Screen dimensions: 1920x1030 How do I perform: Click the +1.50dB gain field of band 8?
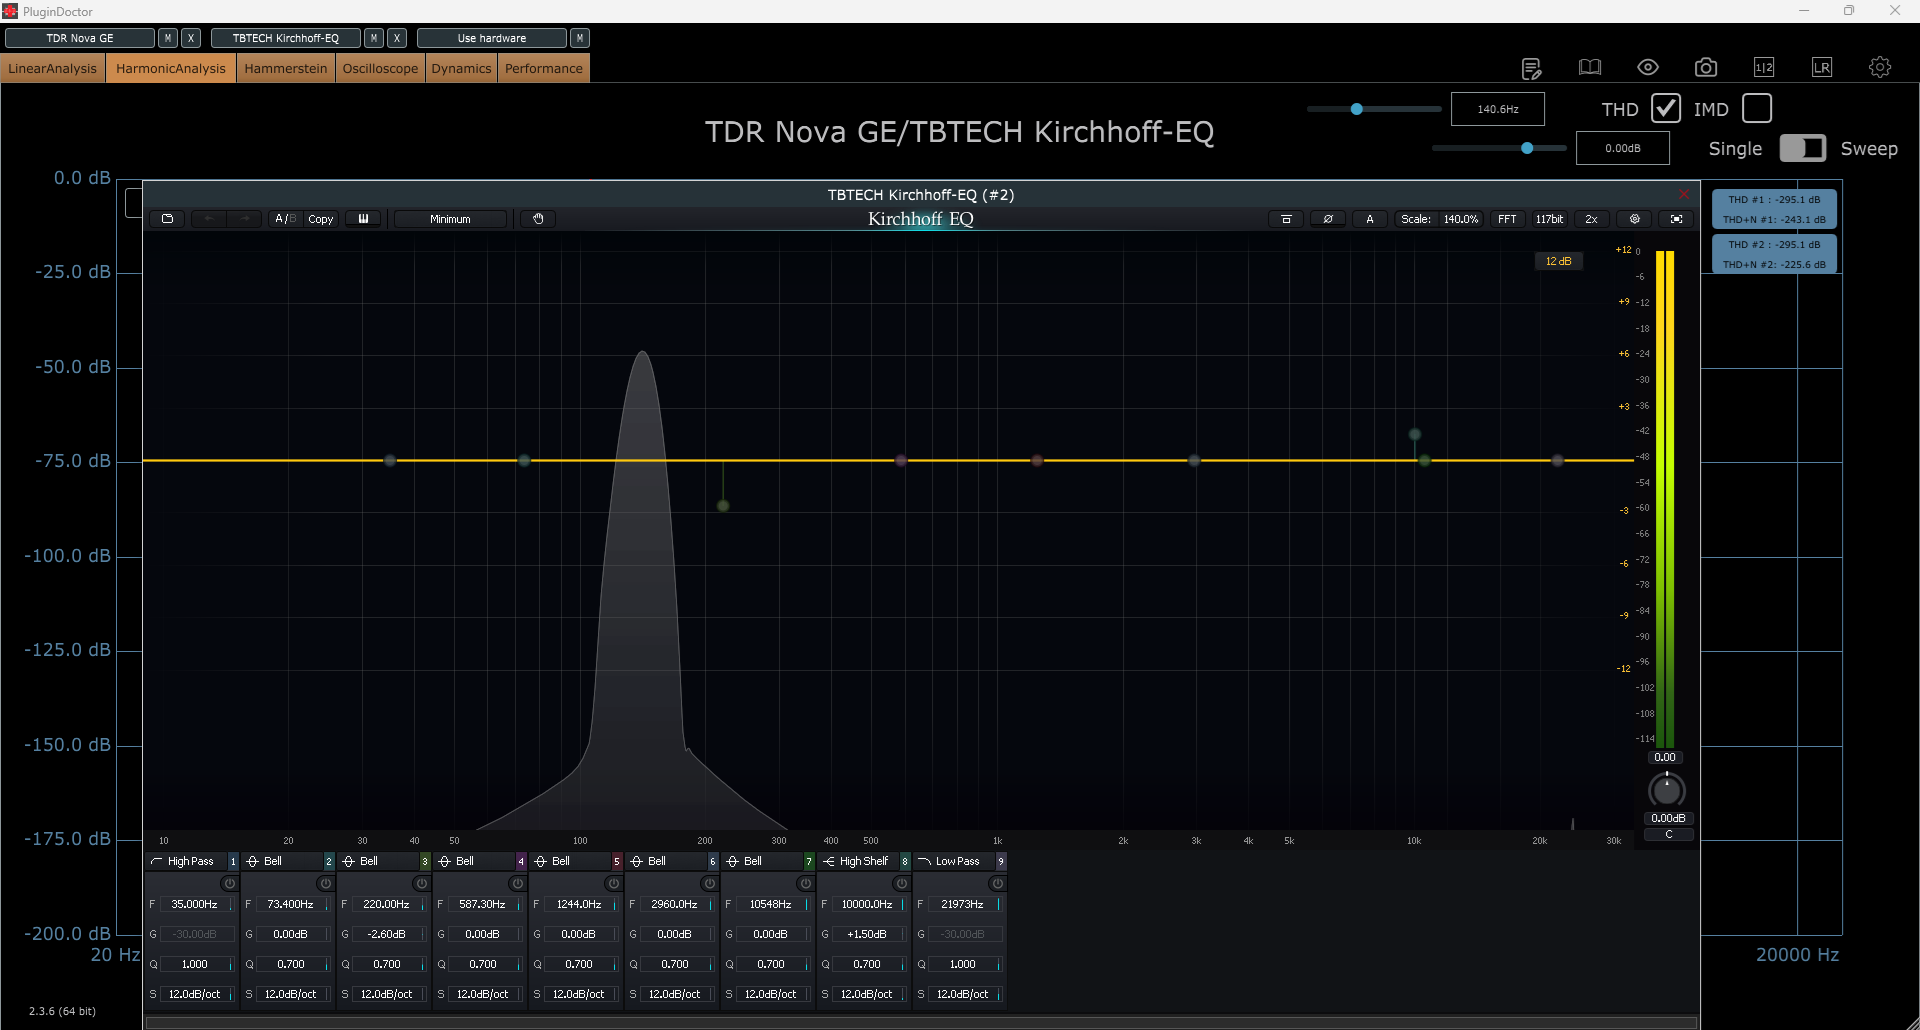pos(866,934)
